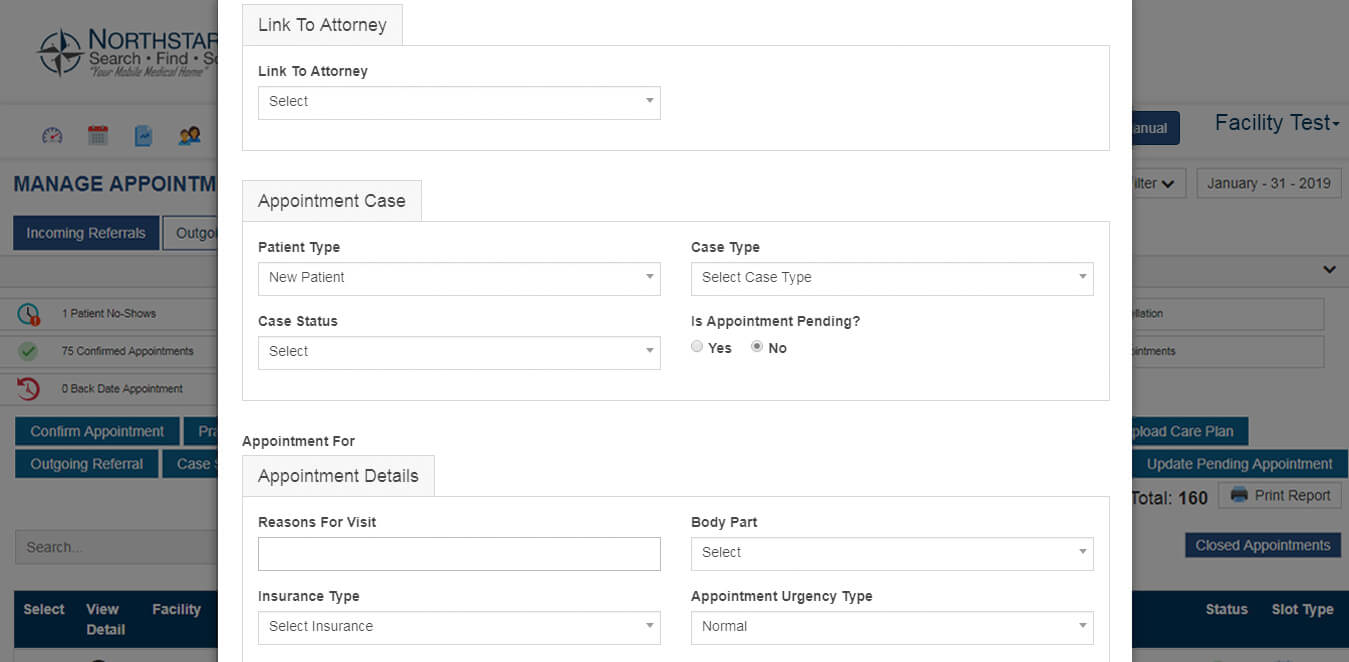The width and height of the screenshot is (1349, 662).
Task: Click the patients people icon
Action: point(189,135)
